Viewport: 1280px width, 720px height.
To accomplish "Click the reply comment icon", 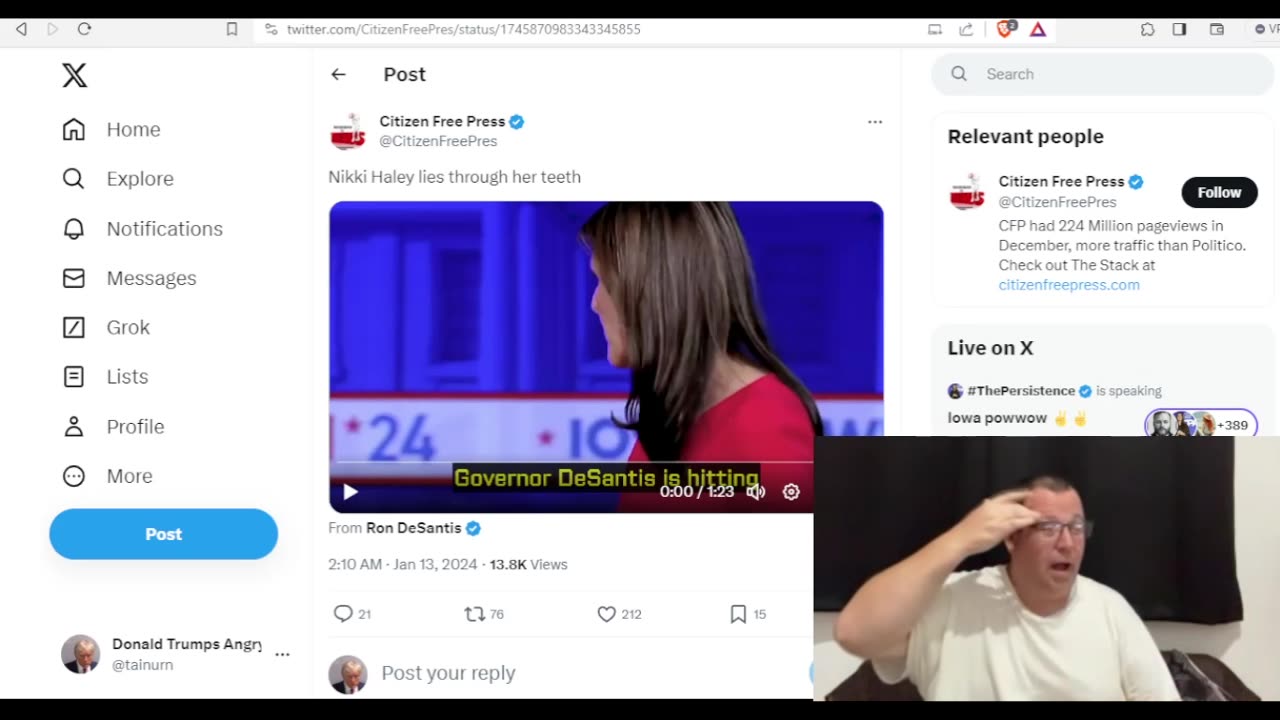I will pyautogui.click(x=343, y=614).
